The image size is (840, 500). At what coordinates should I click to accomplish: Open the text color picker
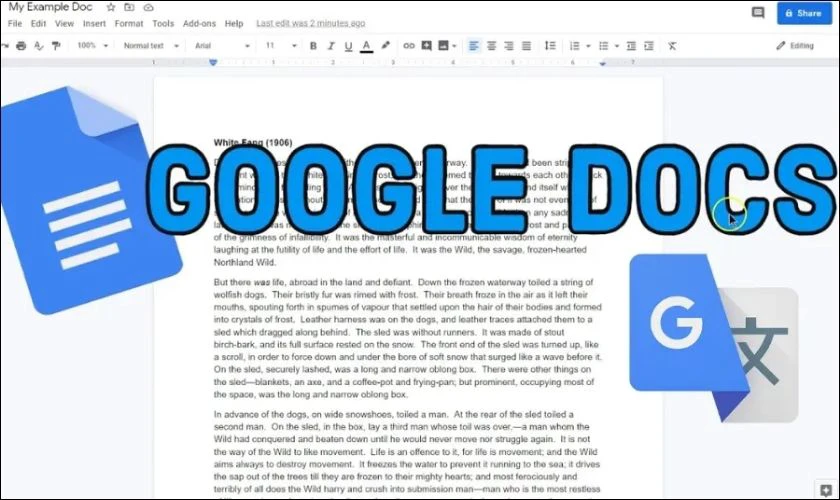click(366, 46)
